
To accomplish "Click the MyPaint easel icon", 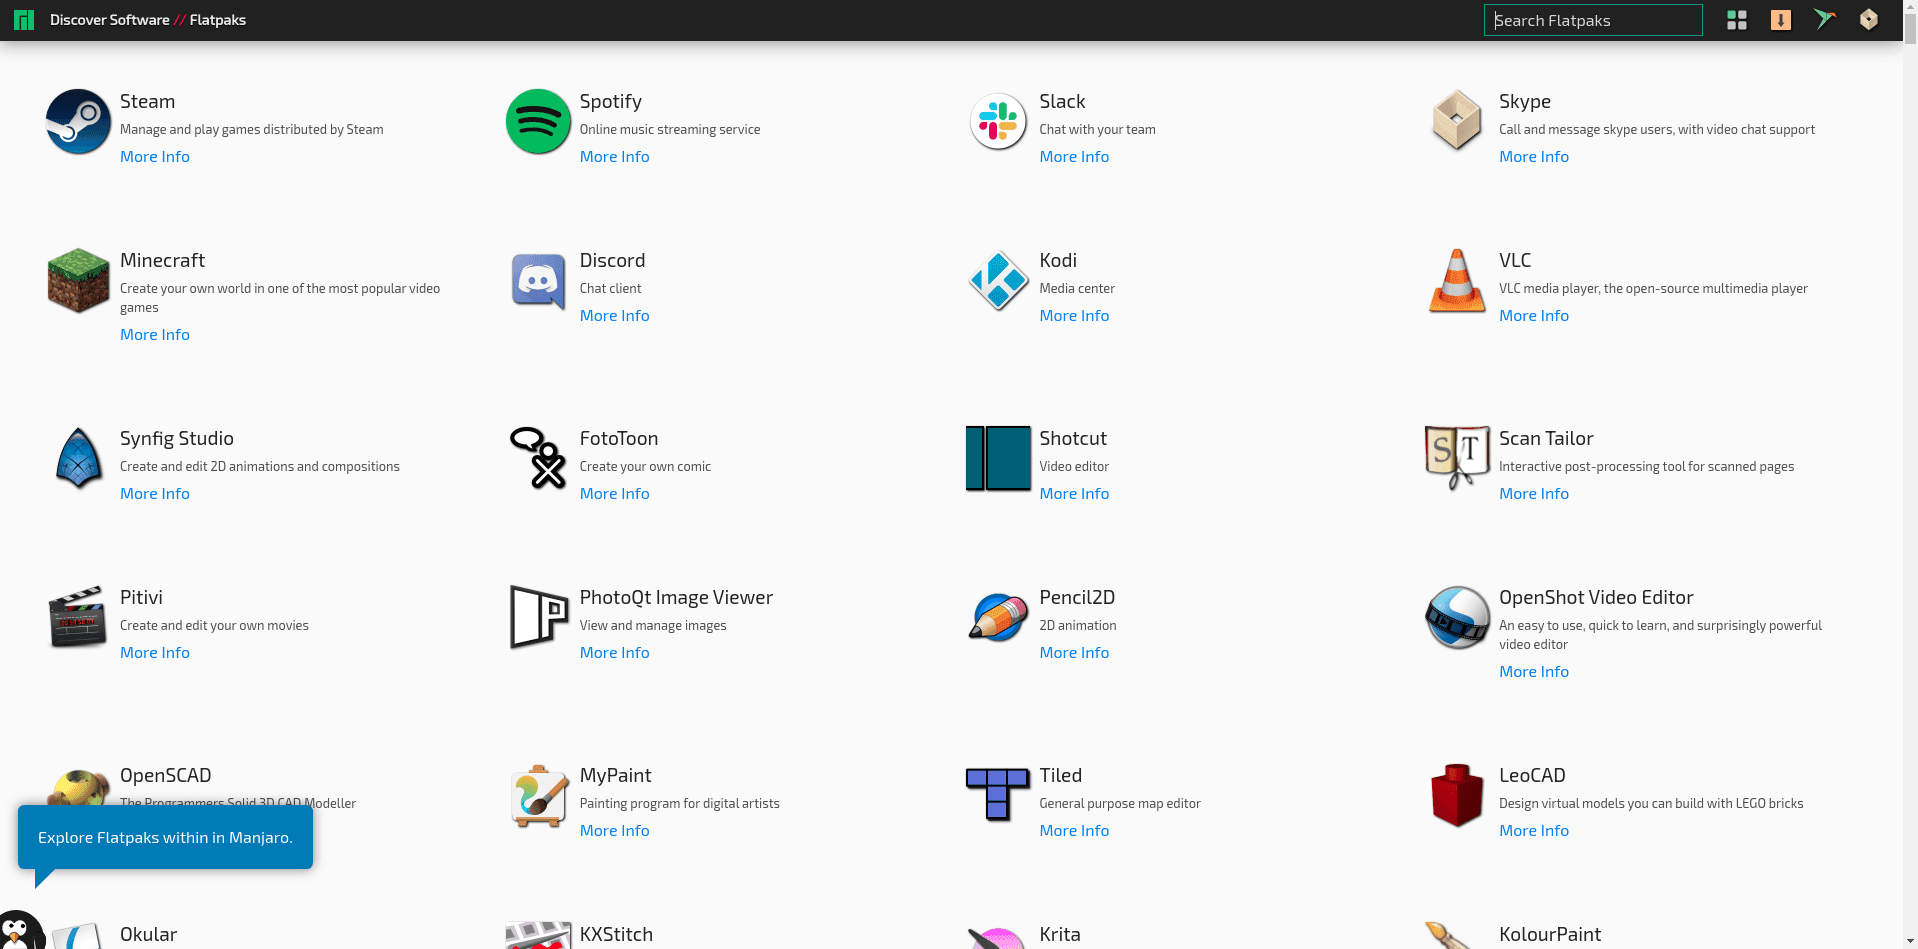I will [x=538, y=796].
